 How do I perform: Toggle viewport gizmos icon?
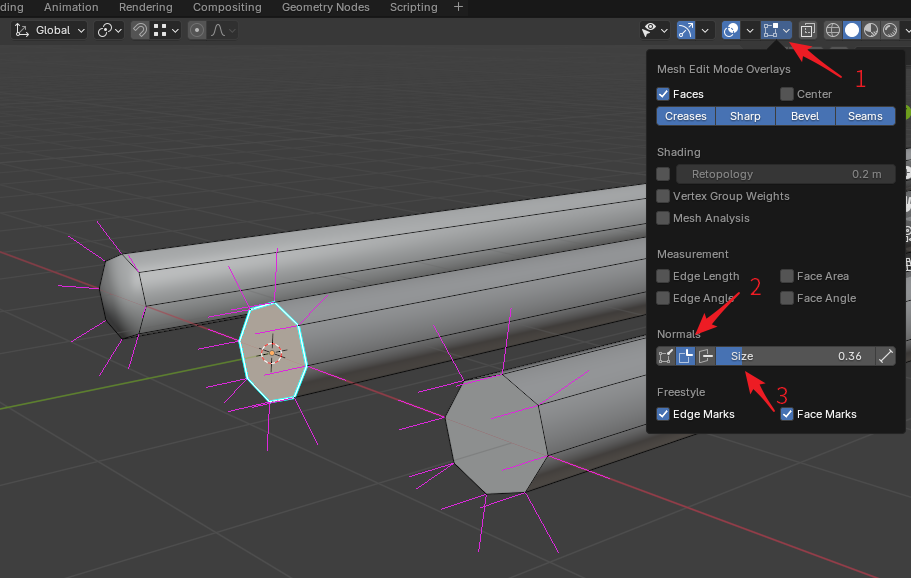(x=686, y=30)
